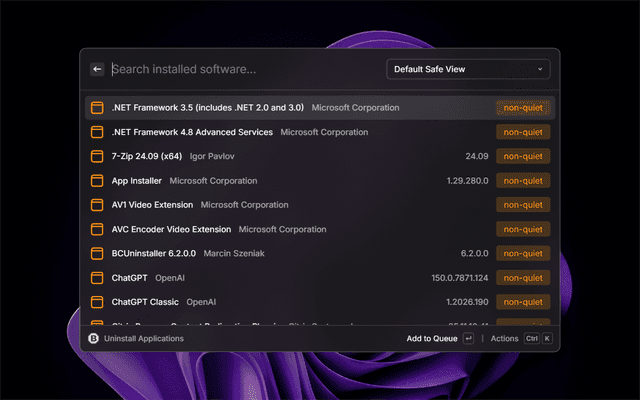The image size is (640, 400).
Task: Click Uninstall Applications label in footer
Action: pos(144,338)
